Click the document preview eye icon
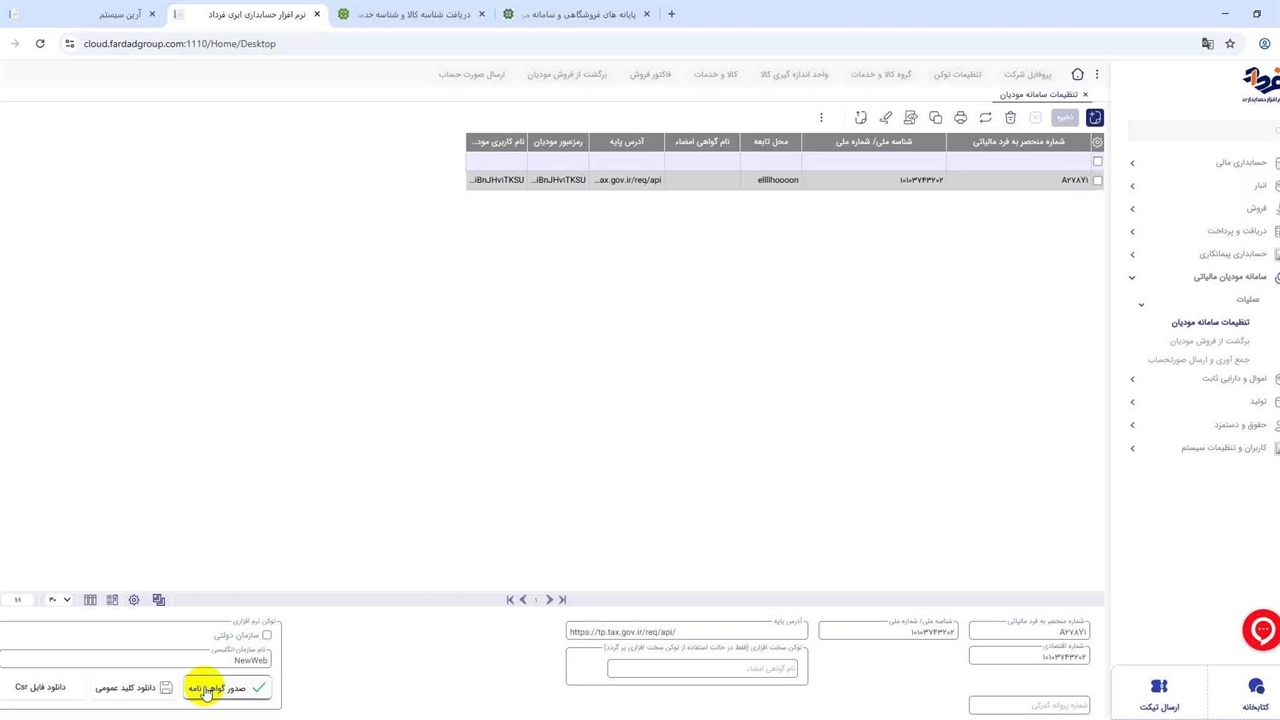This screenshot has height=720, width=1280. click(910, 118)
